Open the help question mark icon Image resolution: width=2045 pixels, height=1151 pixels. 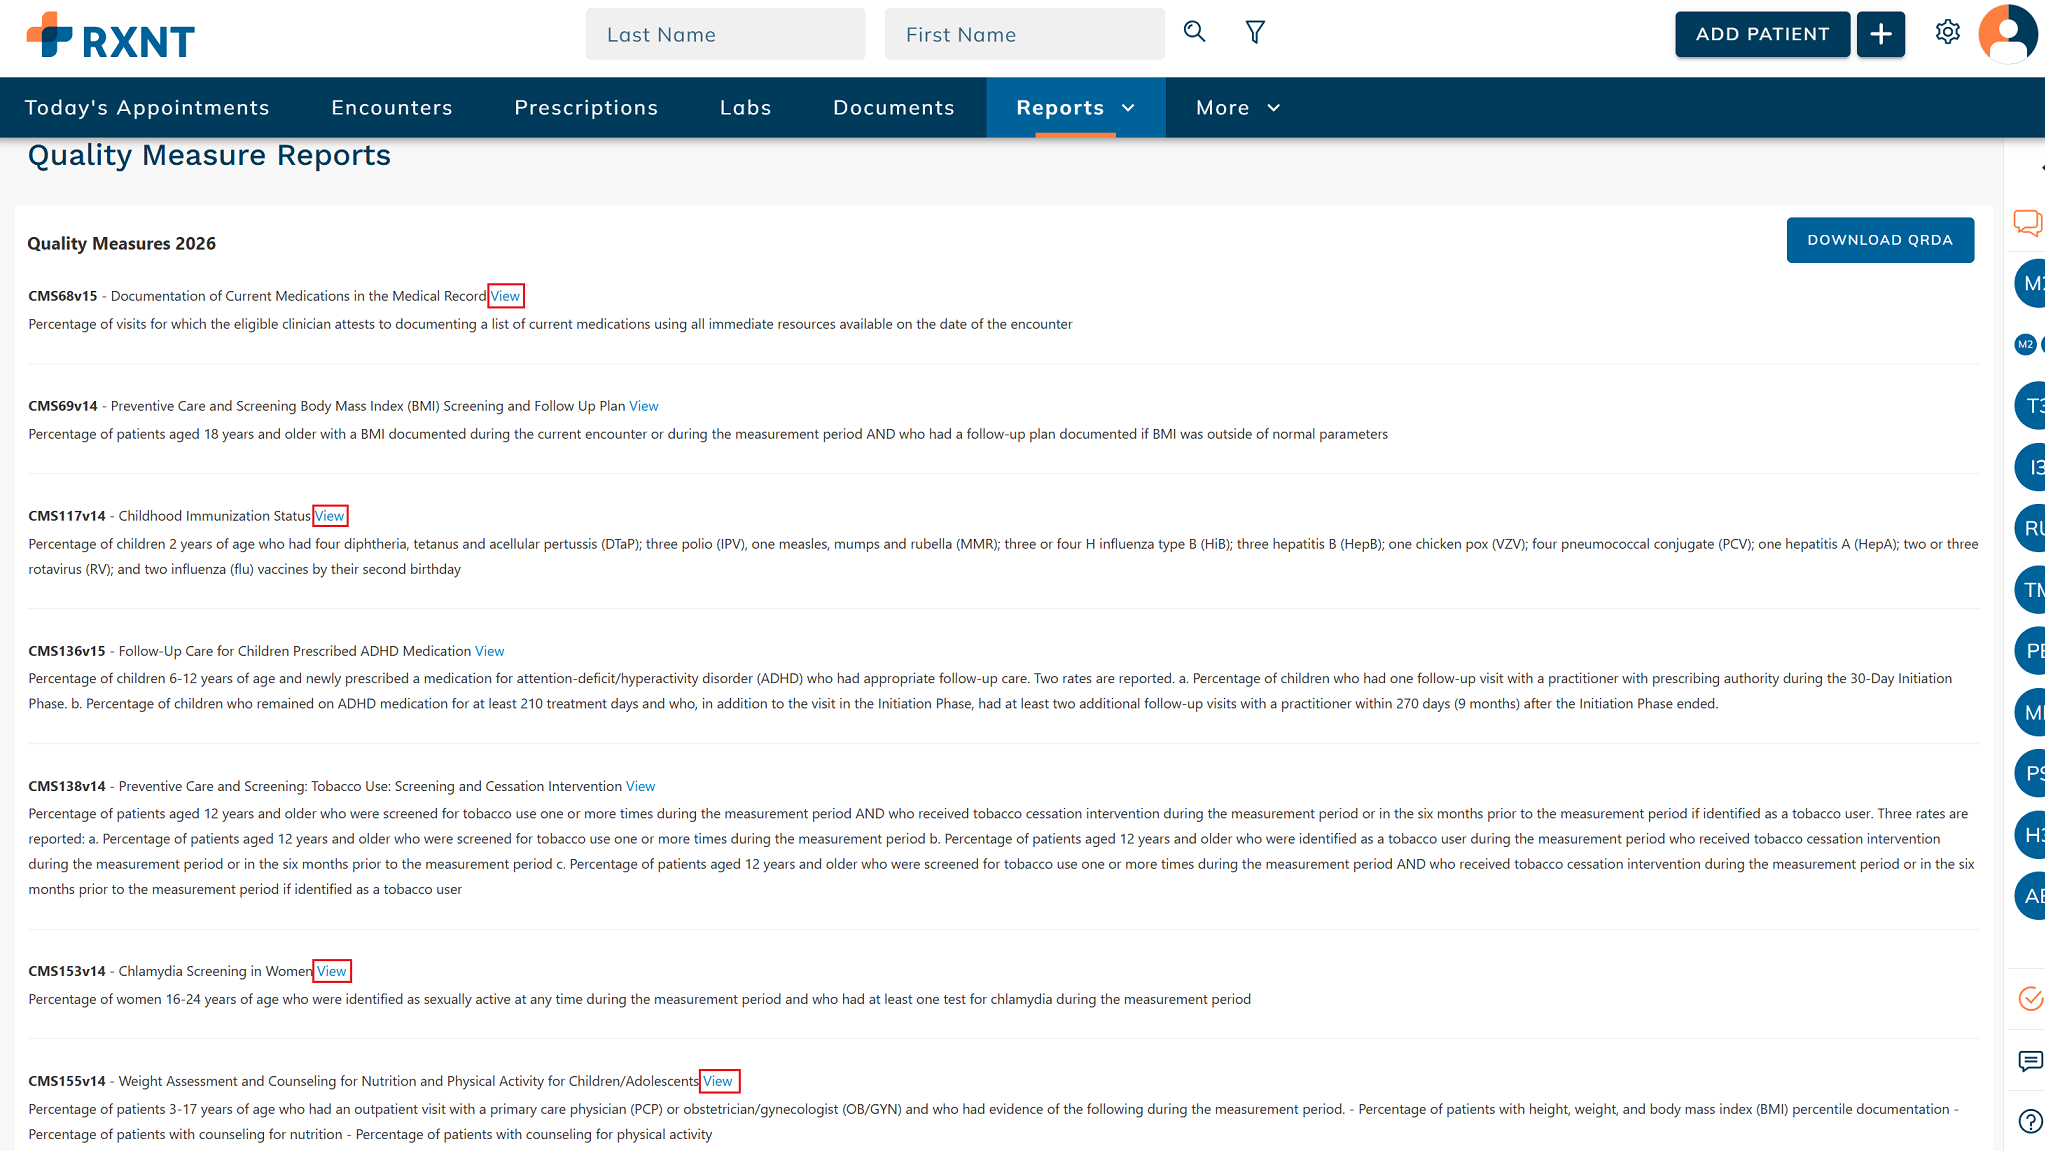(x=2030, y=1122)
